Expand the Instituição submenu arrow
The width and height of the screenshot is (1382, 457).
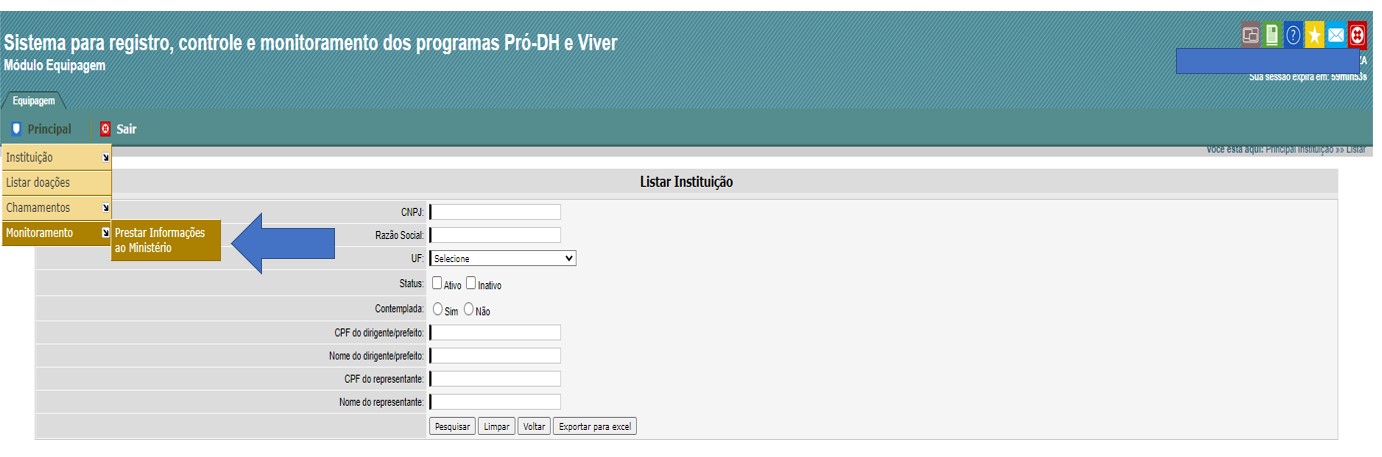105,158
